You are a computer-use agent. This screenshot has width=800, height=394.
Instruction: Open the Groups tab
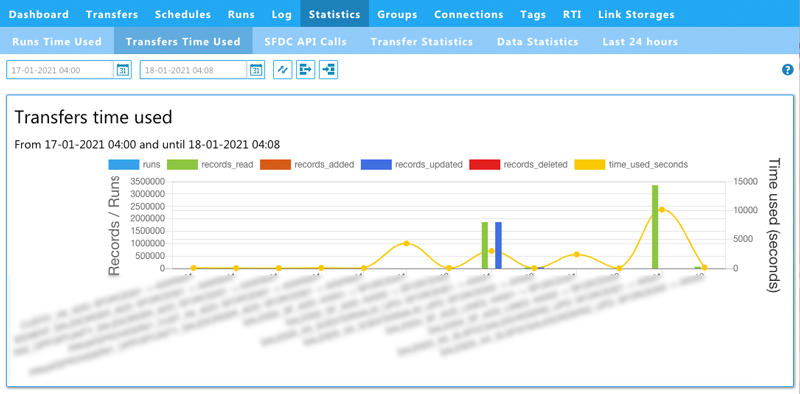pyautogui.click(x=397, y=14)
